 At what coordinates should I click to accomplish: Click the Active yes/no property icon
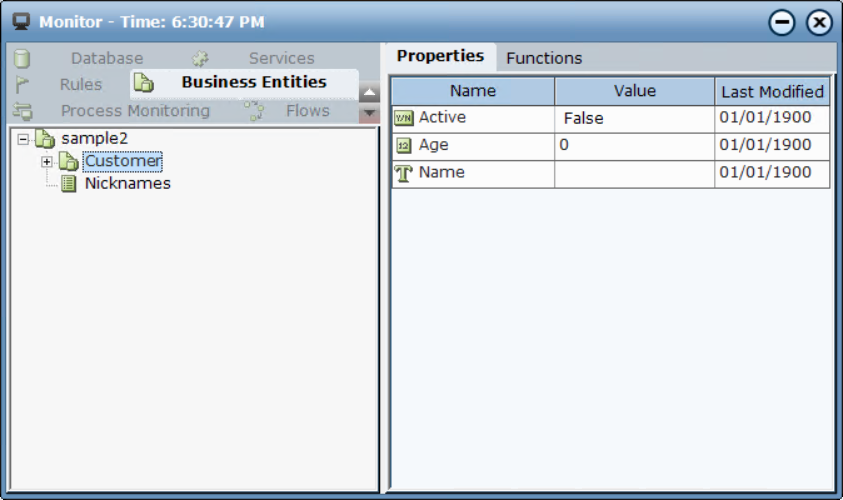pyautogui.click(x=404, y=118)
